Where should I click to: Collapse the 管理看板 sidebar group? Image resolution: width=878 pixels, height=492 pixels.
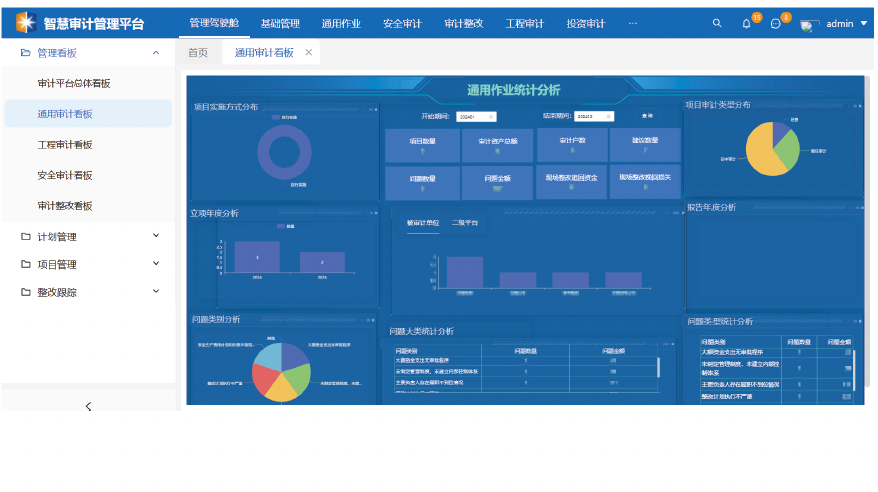click(155, 53)
